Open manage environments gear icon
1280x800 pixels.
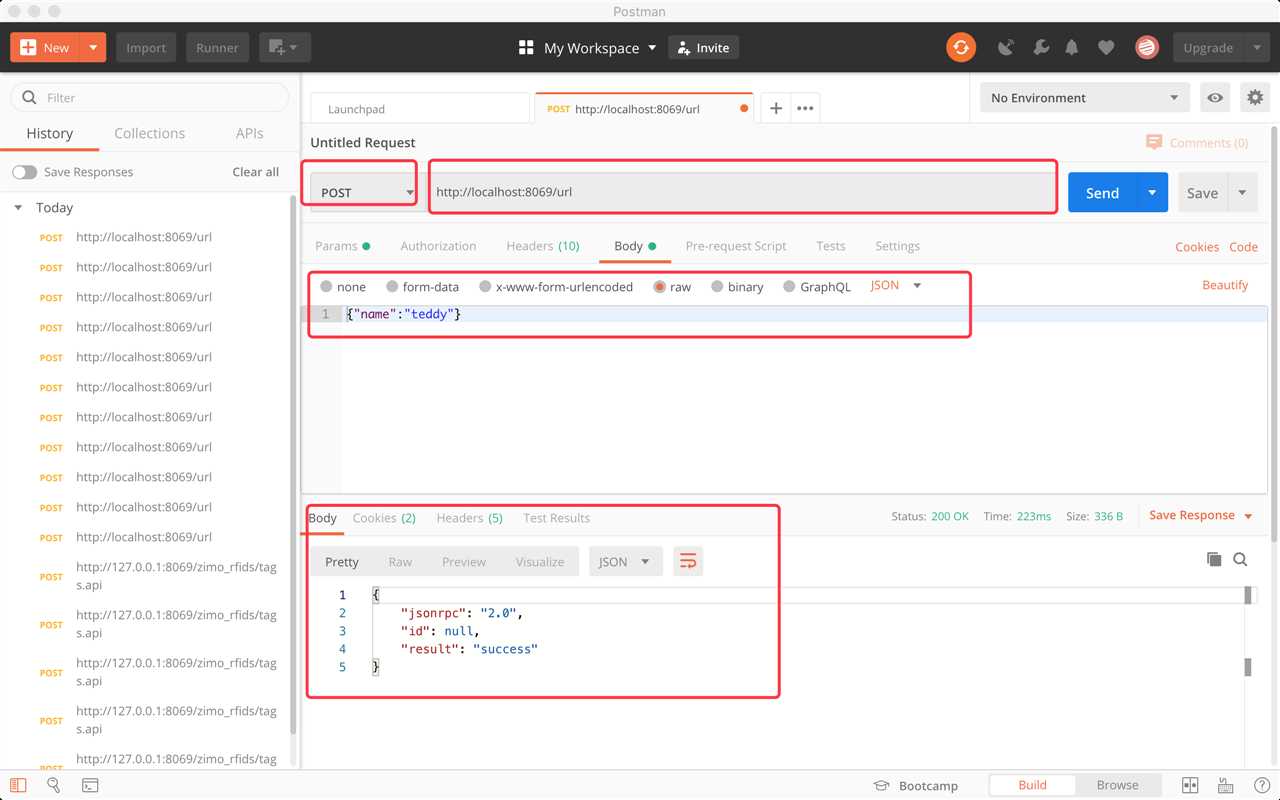pyautogui.click(x=1254, y=98)
